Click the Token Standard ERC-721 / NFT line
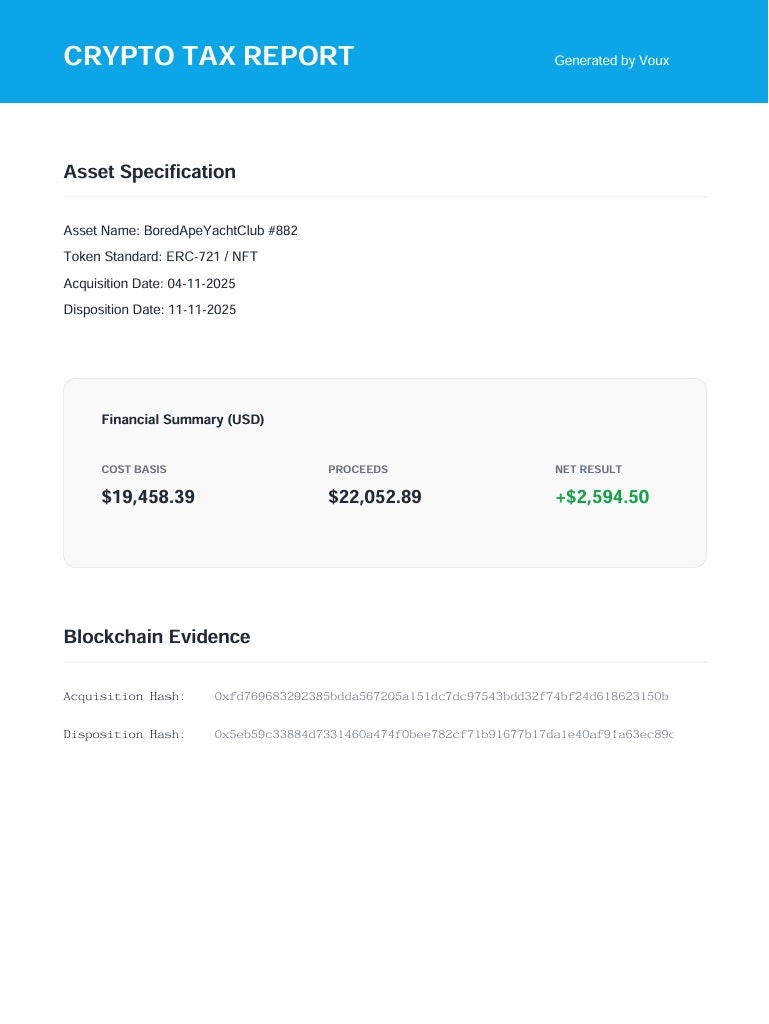Screen dimensions: 769x1024 click(x=161, y=257)
